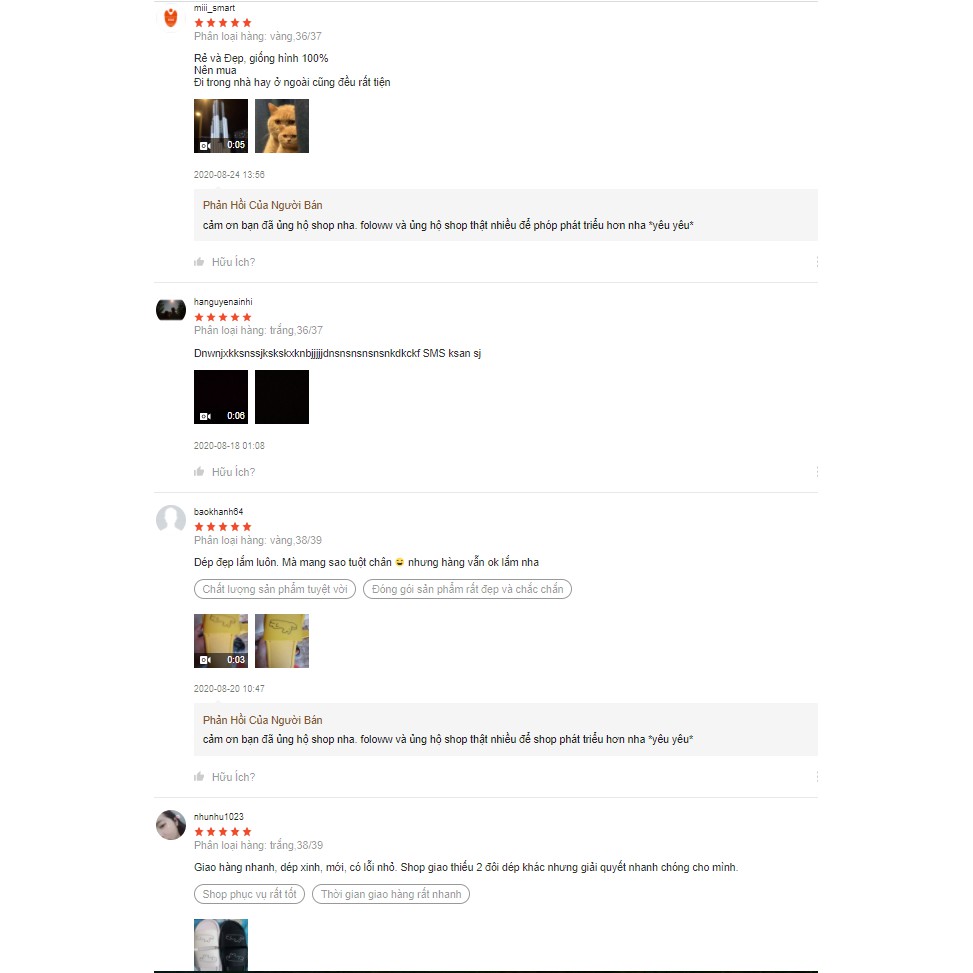Open hanguyenainhi's dark profile avatar

tap(171, 310)
